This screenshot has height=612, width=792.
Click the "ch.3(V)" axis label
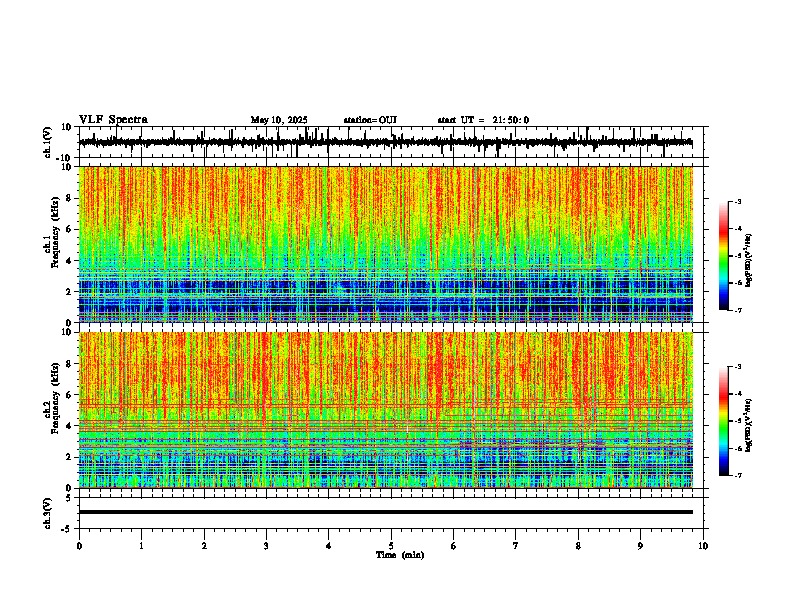click(48, 513)
